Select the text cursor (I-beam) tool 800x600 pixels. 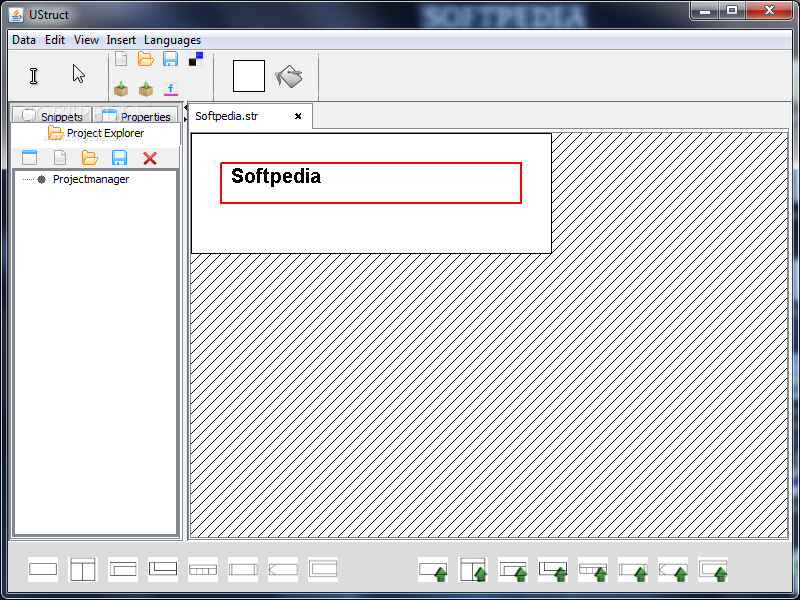(34, 76)
